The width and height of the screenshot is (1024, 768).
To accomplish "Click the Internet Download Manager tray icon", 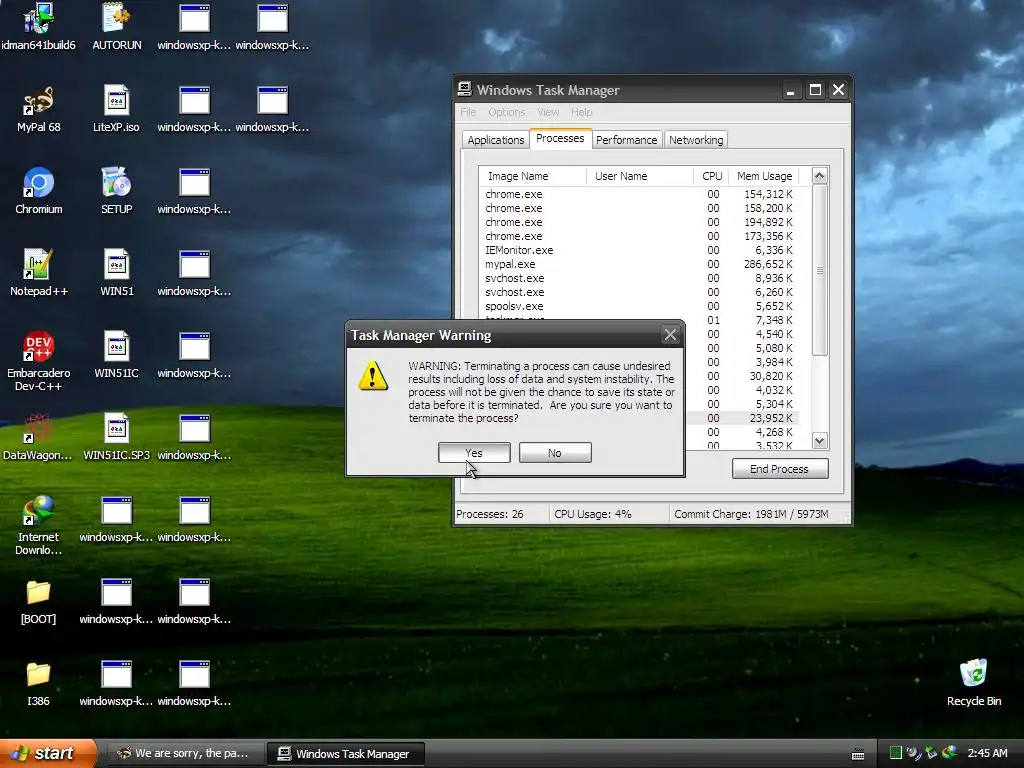I will 950,753.
